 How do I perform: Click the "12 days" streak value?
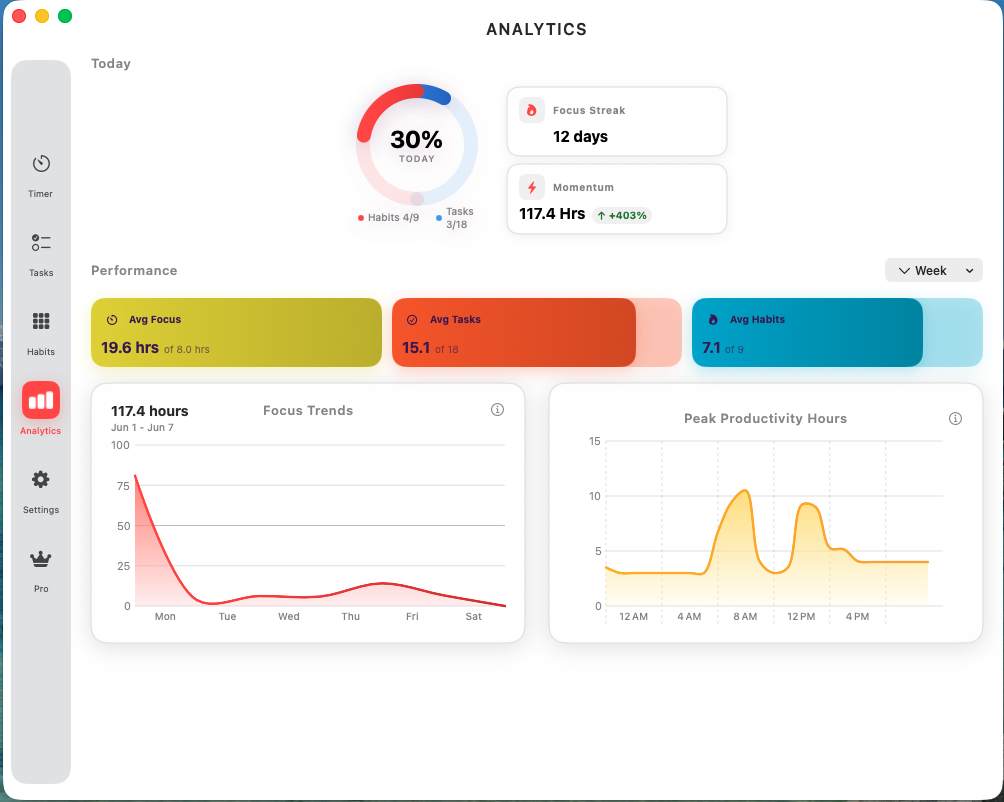580,136
